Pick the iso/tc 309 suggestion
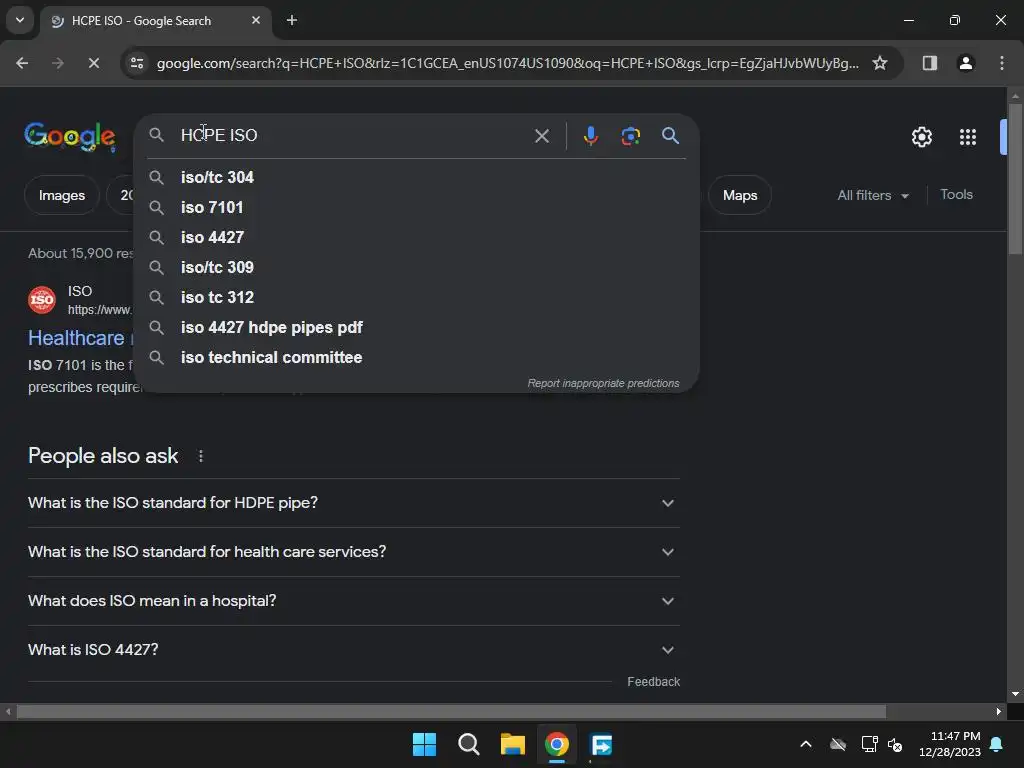1024x768 pixels. click(416, 267)
